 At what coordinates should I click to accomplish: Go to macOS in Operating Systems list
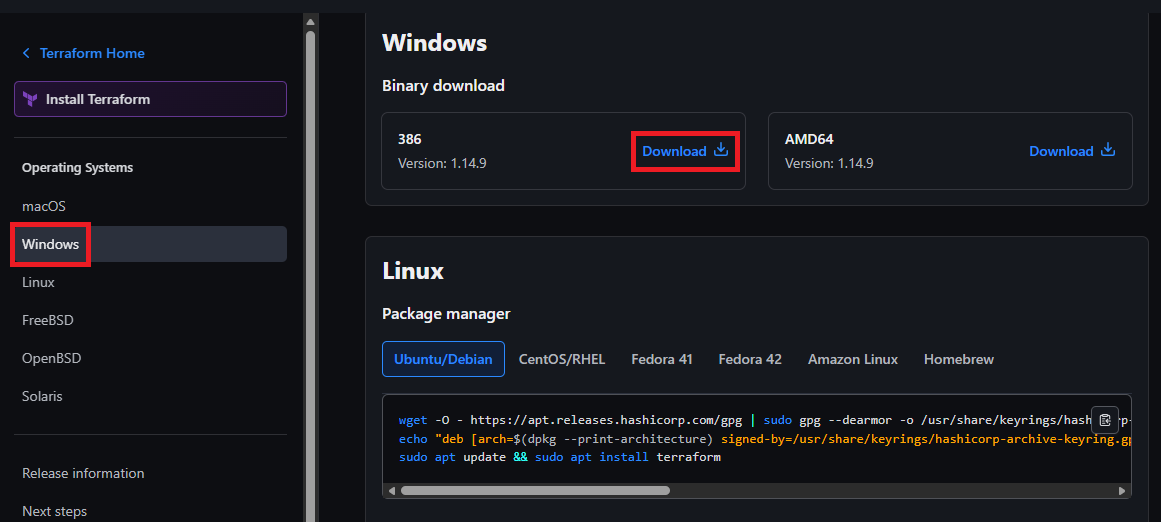(x=44, y=206)
